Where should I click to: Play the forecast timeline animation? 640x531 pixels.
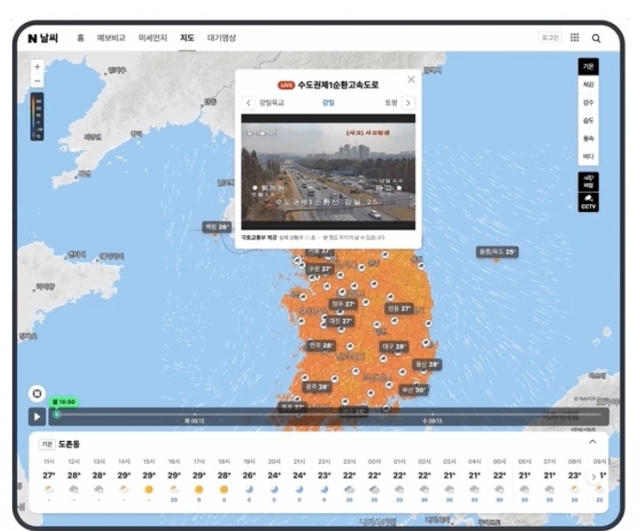37,417
